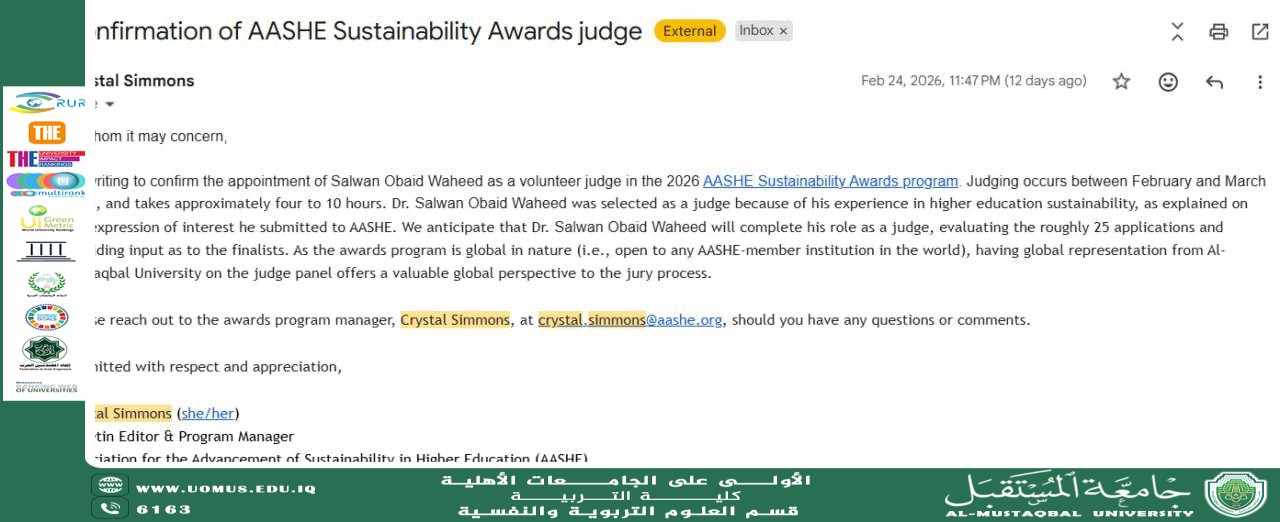Click the email timestamp Feb 24, 2026
This screenshot has height=522, width=1280.
pos(973,81)
